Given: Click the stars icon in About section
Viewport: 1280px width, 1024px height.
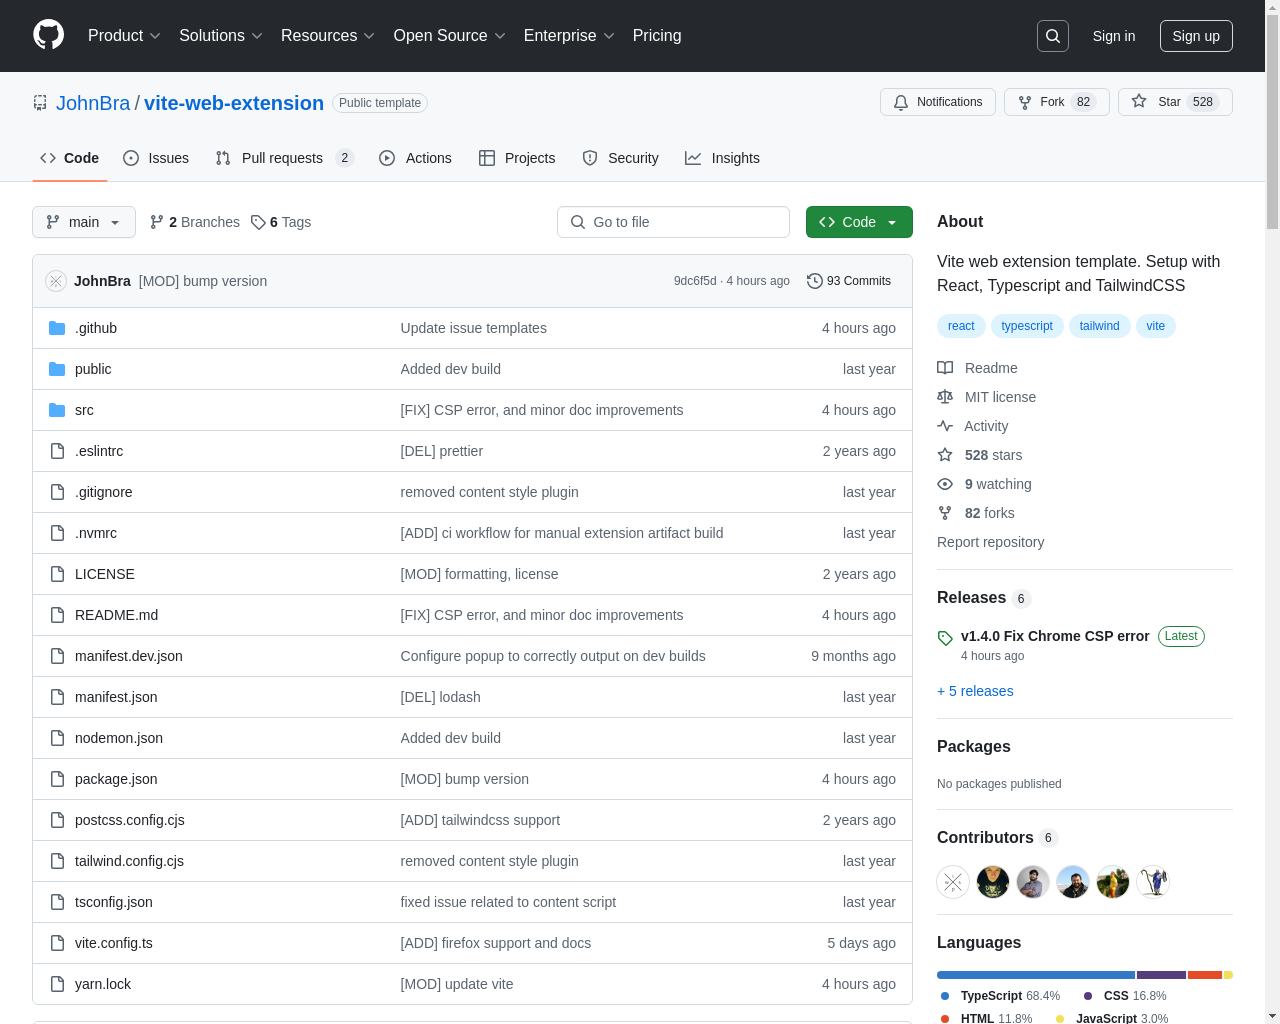Looking at the screenshot, I should [945, 455].
